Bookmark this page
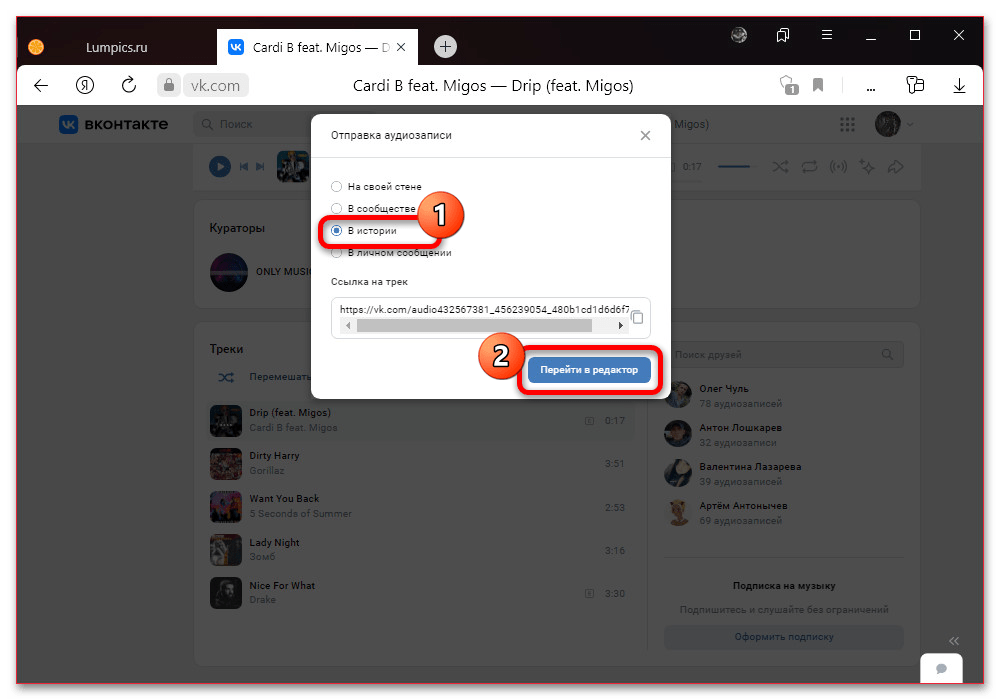Screen dimensions: 1000x700 pos(818,85)
